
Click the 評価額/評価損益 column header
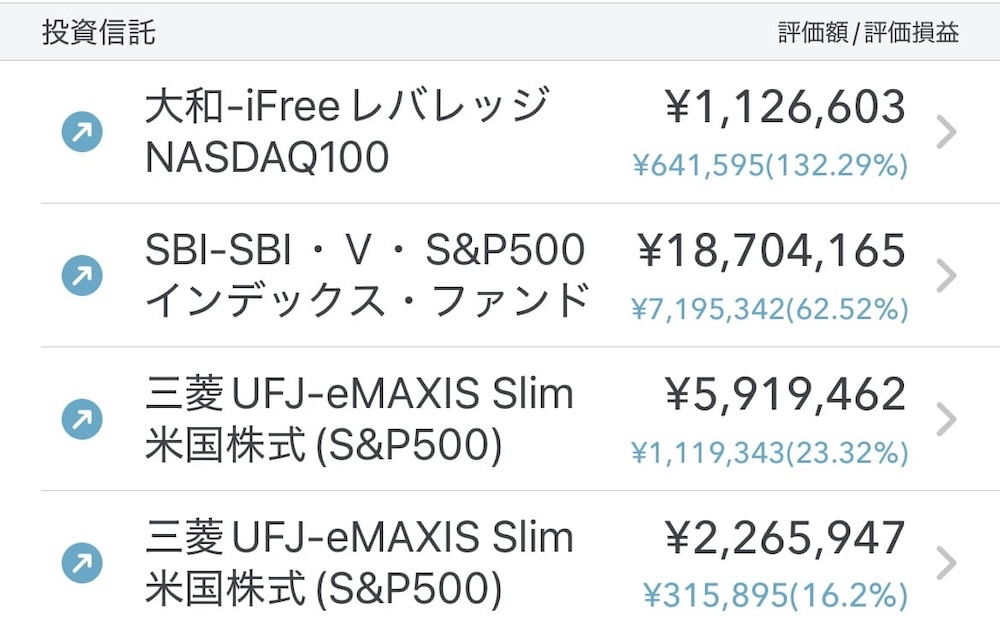(x=868, y=33)
